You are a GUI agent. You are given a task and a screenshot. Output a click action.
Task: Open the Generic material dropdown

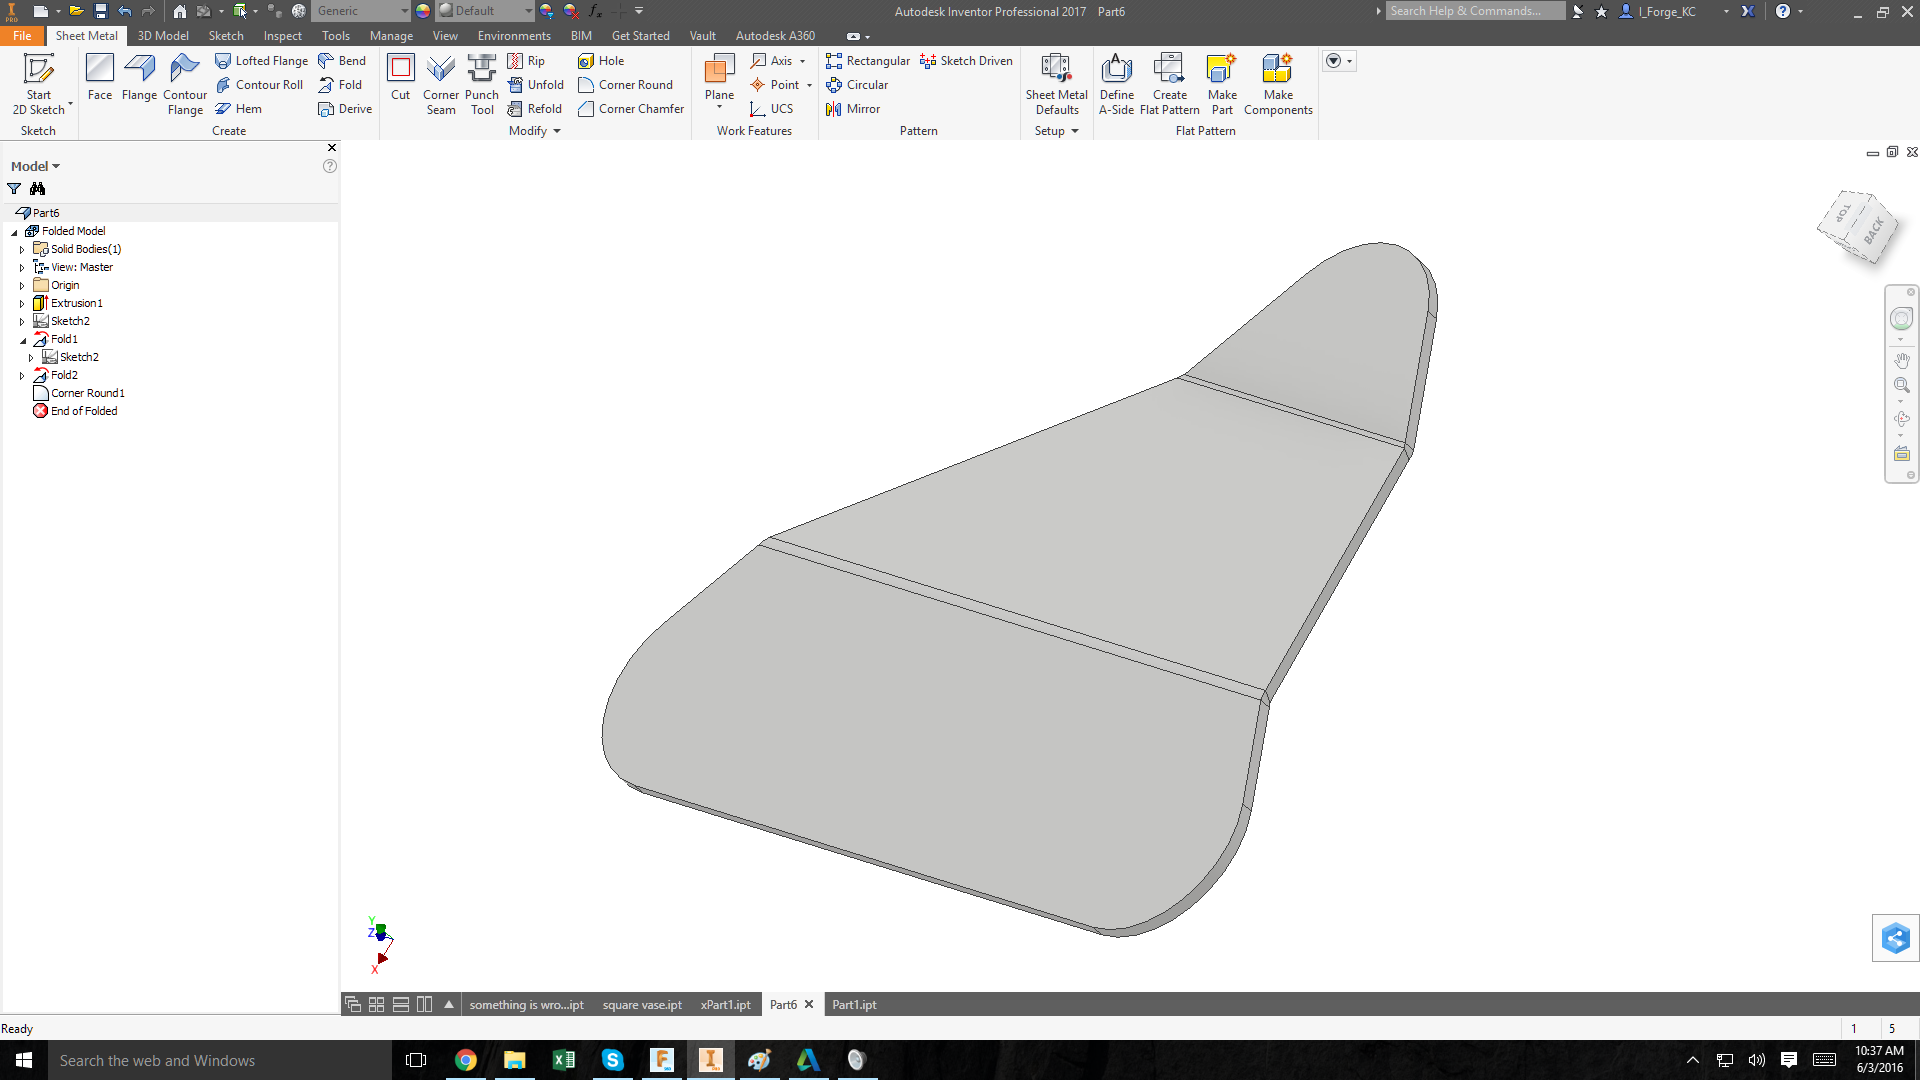click(x=404, y=11)
